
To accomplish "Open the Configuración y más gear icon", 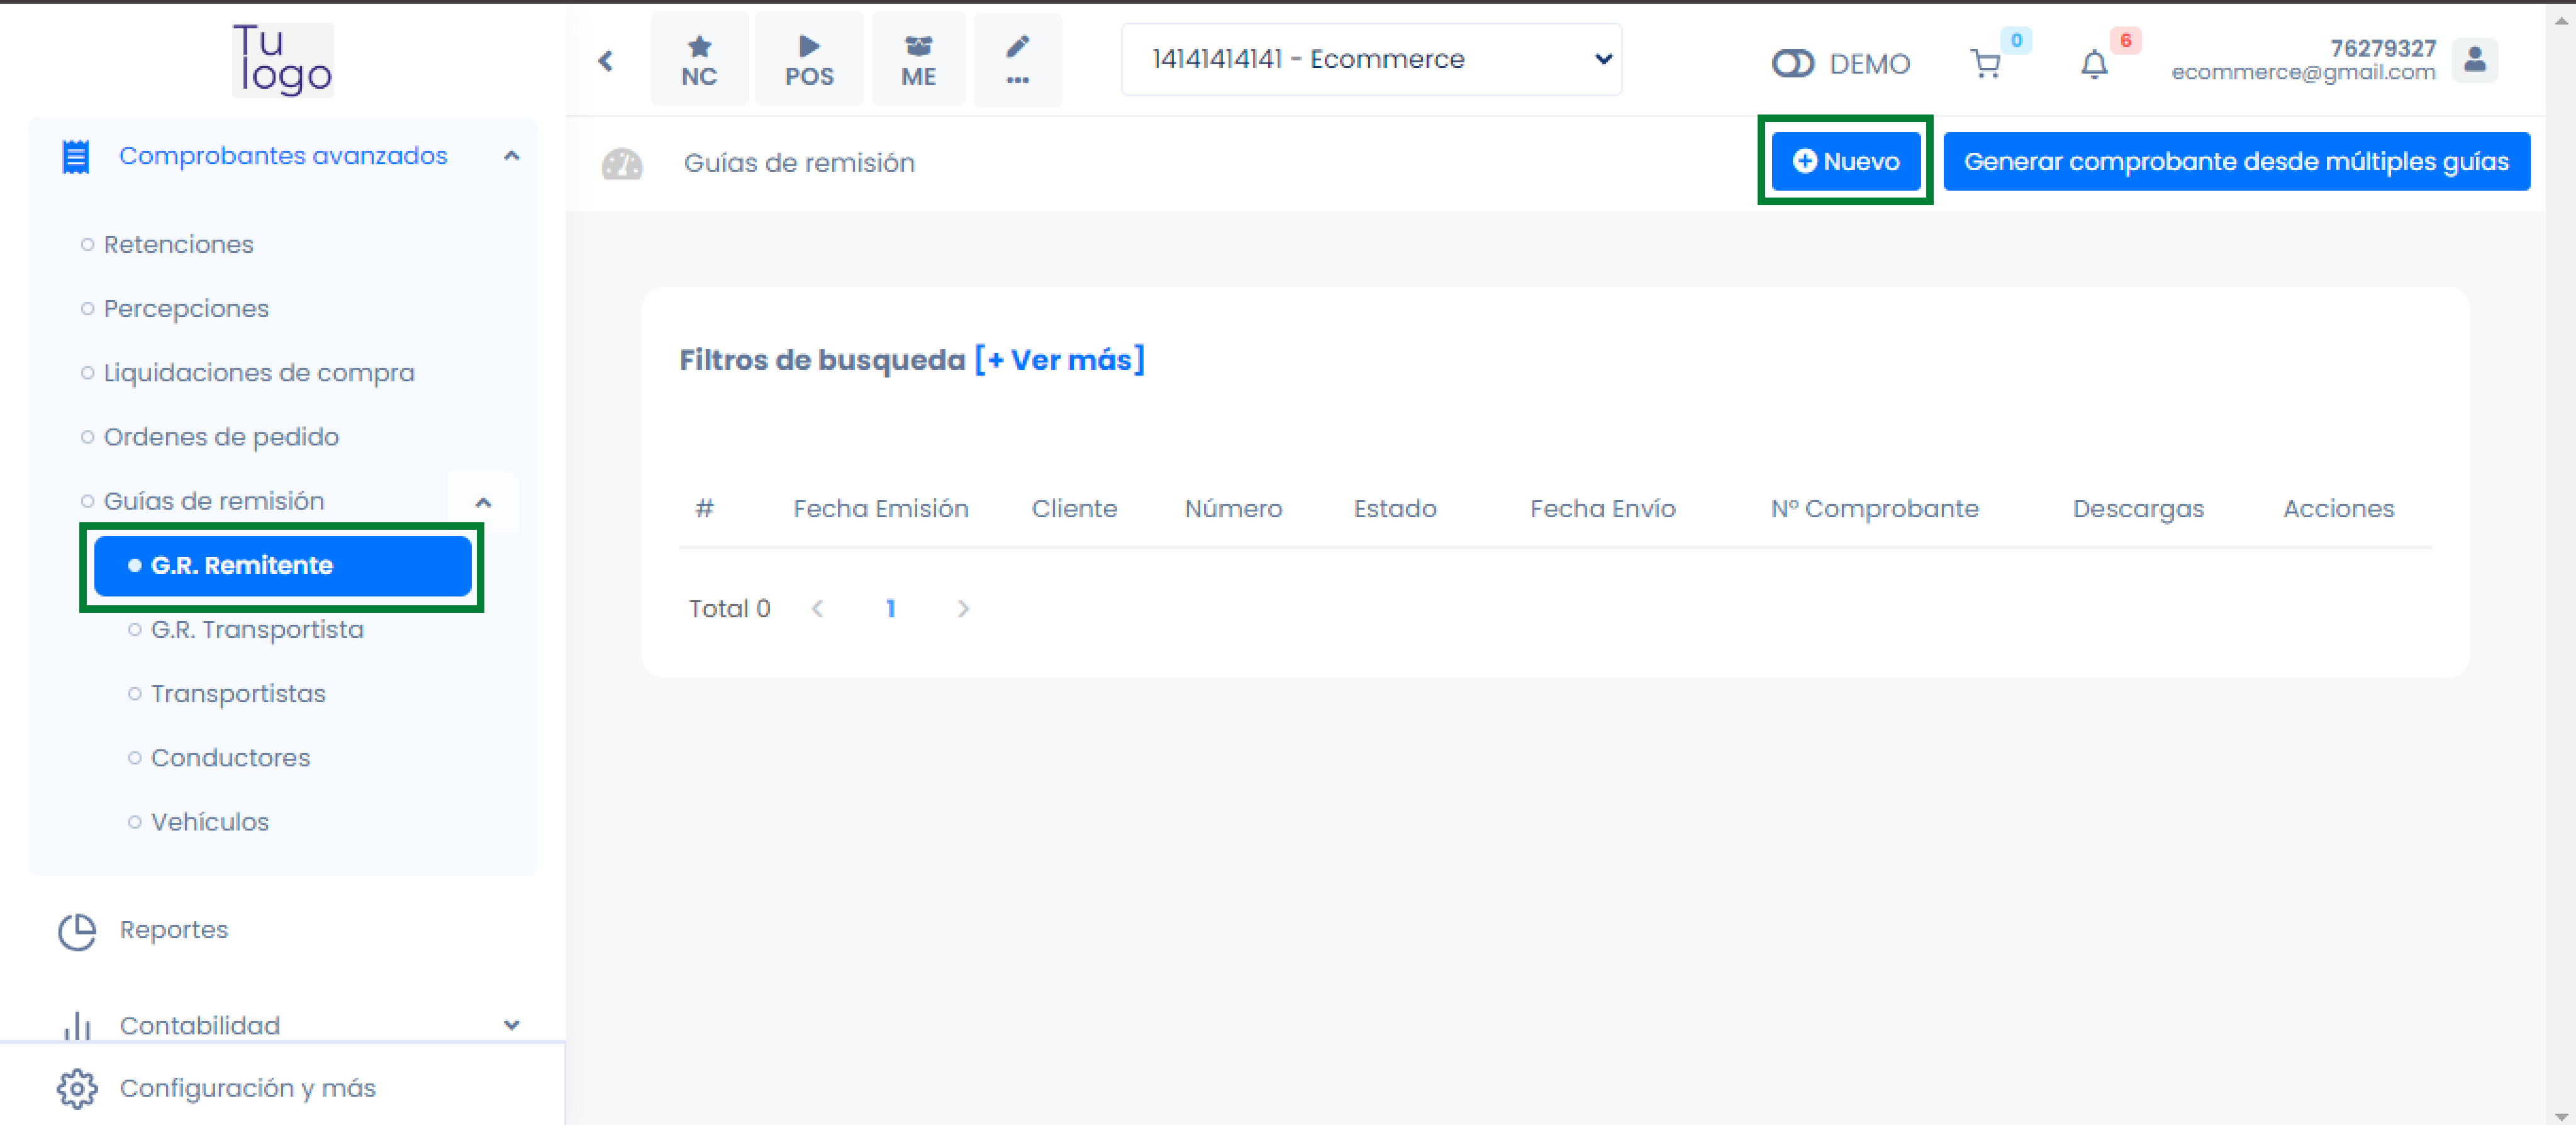I will click(x=77, y=1088).
